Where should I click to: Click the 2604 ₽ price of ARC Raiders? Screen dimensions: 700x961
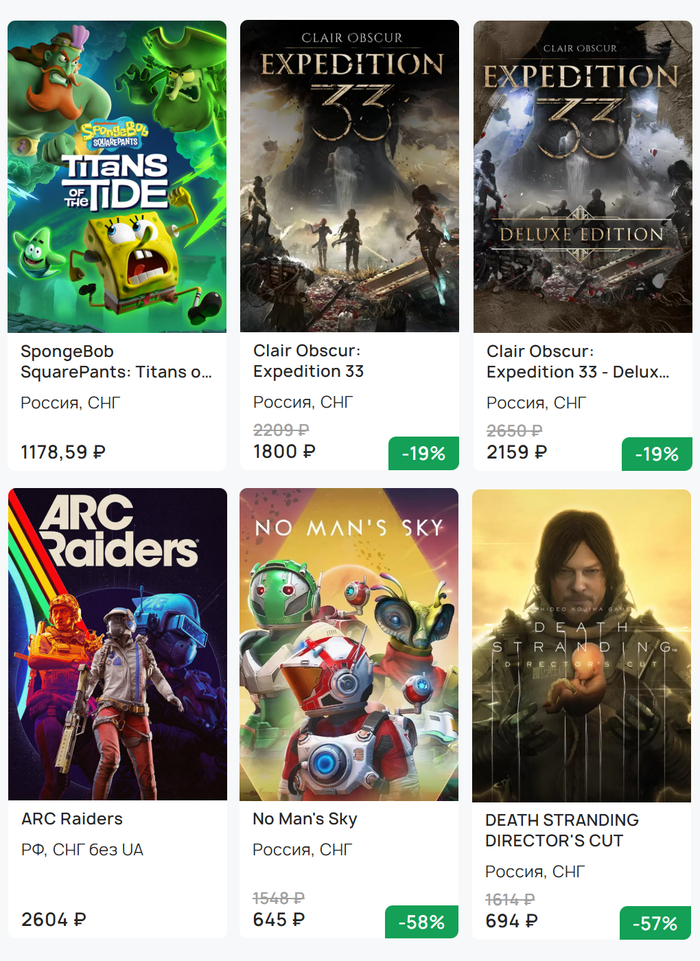click(x=53, y=919)
